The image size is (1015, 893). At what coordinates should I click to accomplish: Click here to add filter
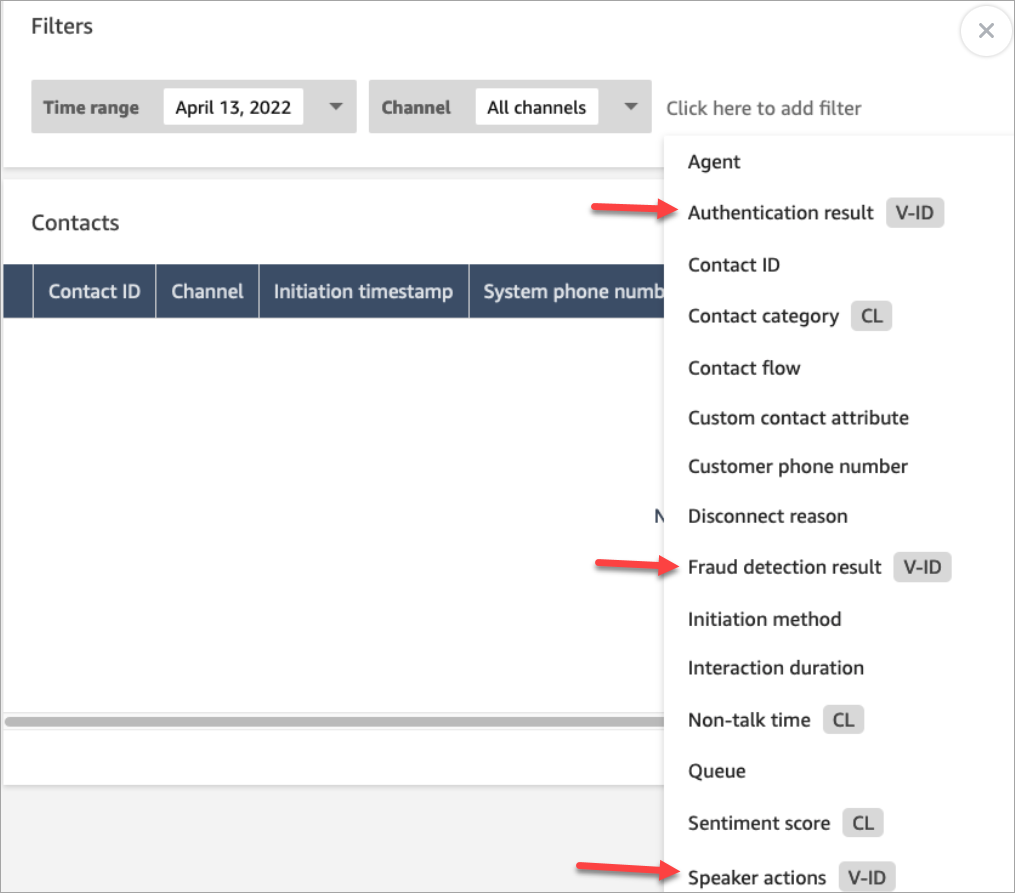764,107
